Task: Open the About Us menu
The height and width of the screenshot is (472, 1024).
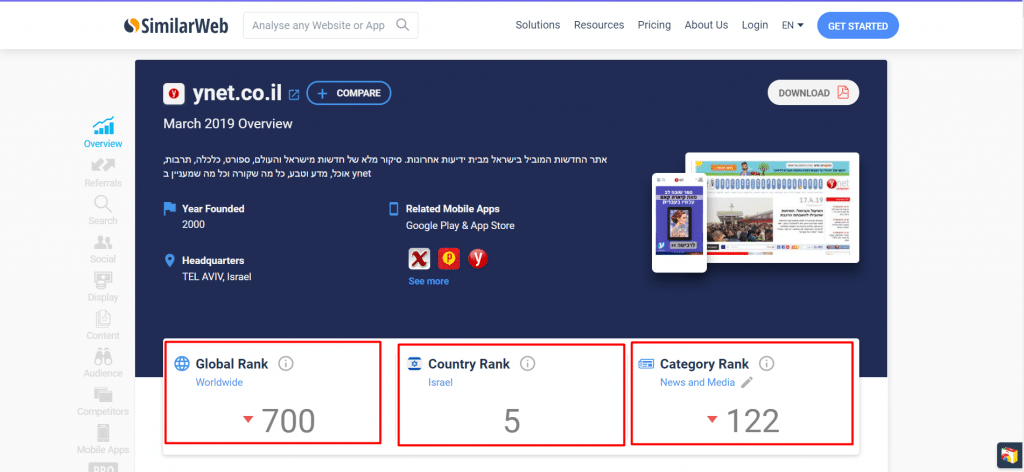Action: (x=706, y=25)
